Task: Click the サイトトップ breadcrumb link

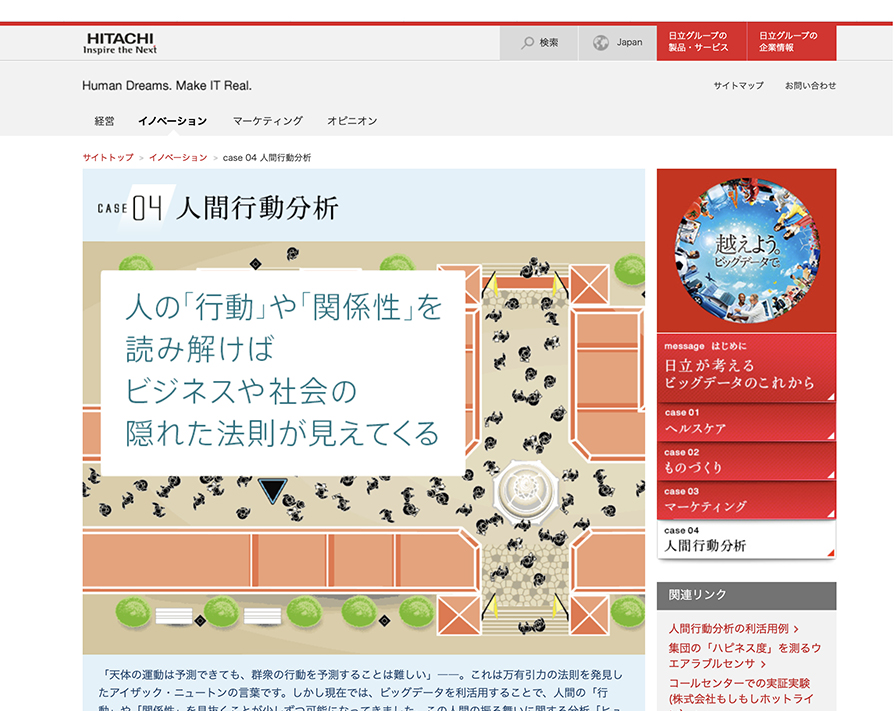Action: [108, 158]
